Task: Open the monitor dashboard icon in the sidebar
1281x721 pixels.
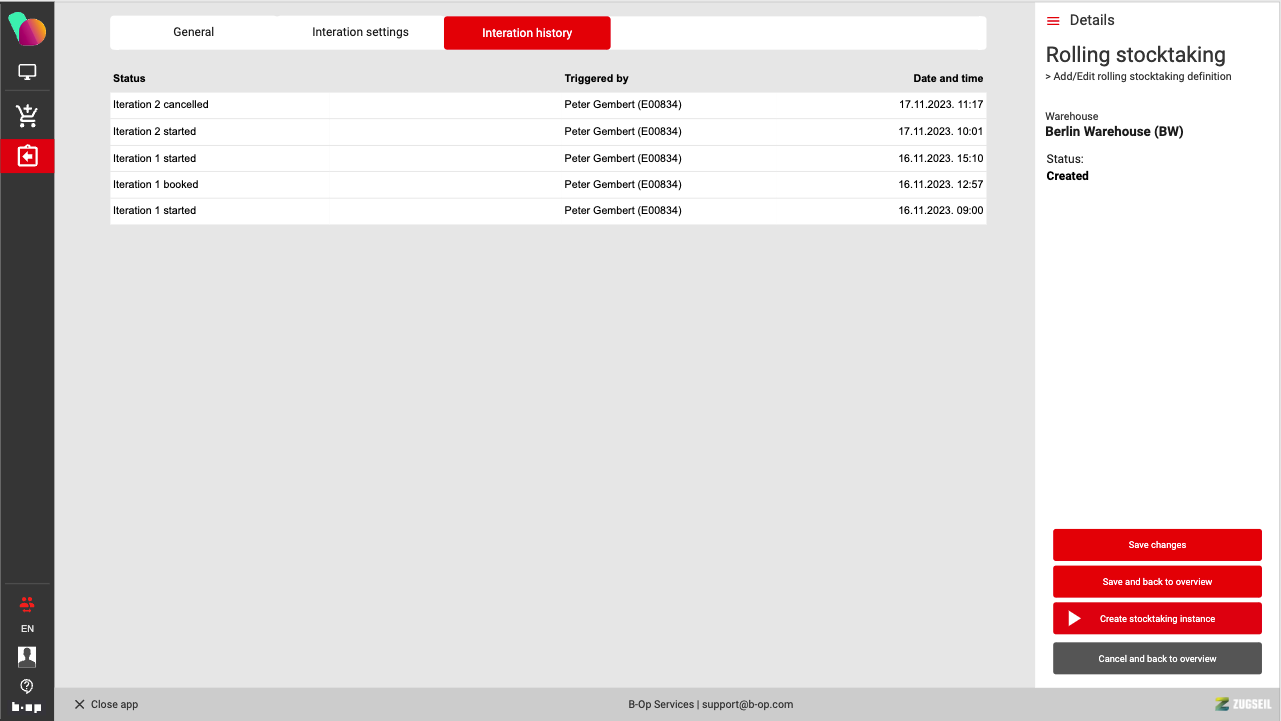Action: pyautogui.click(x=27, y=72)
